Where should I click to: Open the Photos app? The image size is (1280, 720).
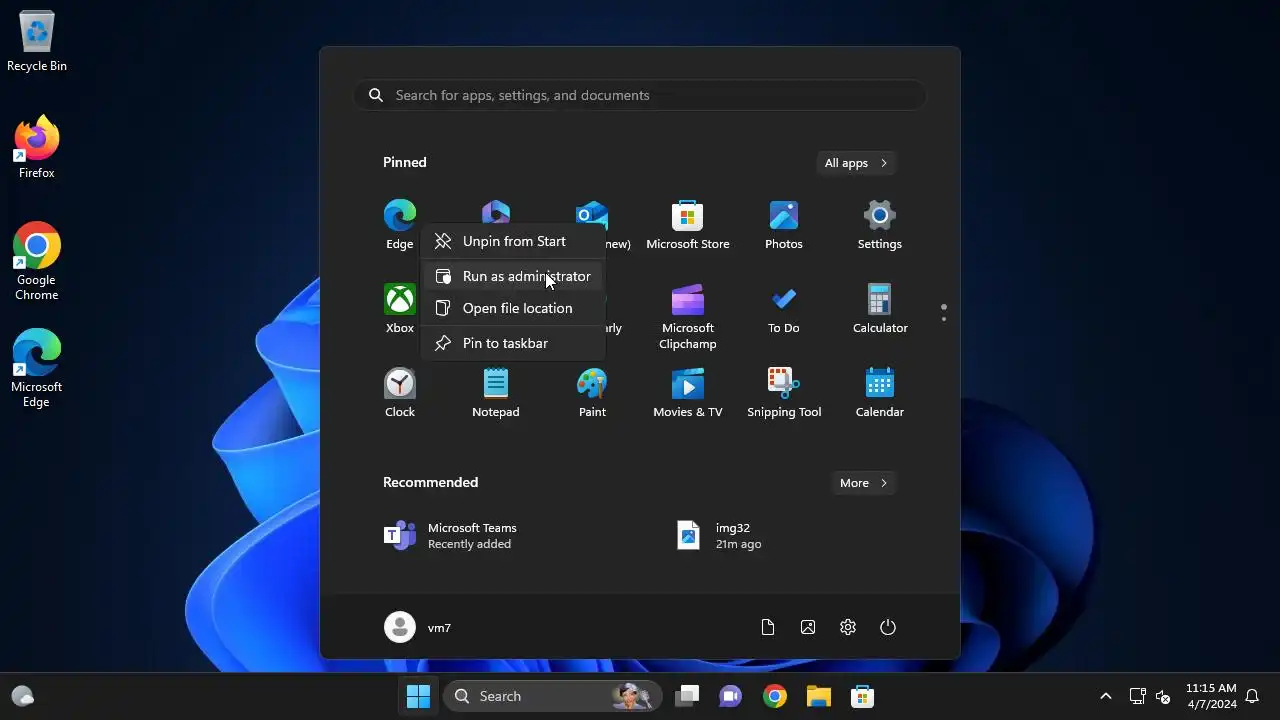coord(784,224)
